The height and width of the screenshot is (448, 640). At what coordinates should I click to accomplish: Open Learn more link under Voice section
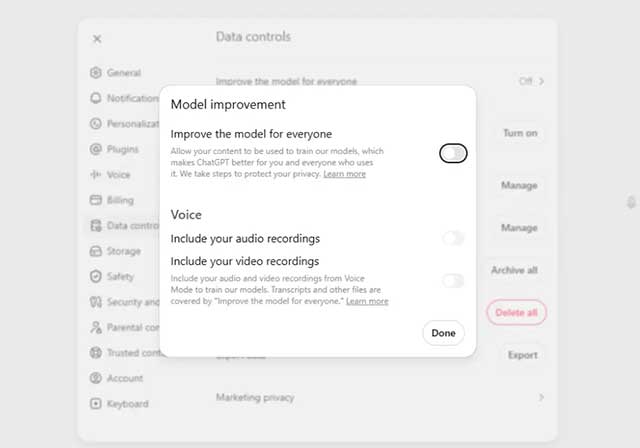click(367, 301)
